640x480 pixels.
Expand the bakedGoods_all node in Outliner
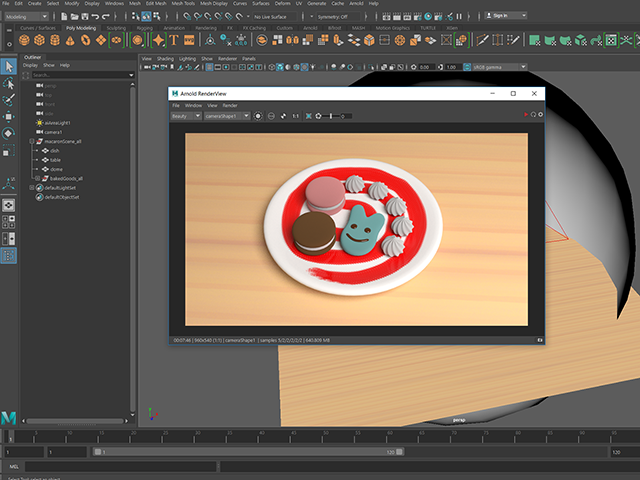pos(38,178)
